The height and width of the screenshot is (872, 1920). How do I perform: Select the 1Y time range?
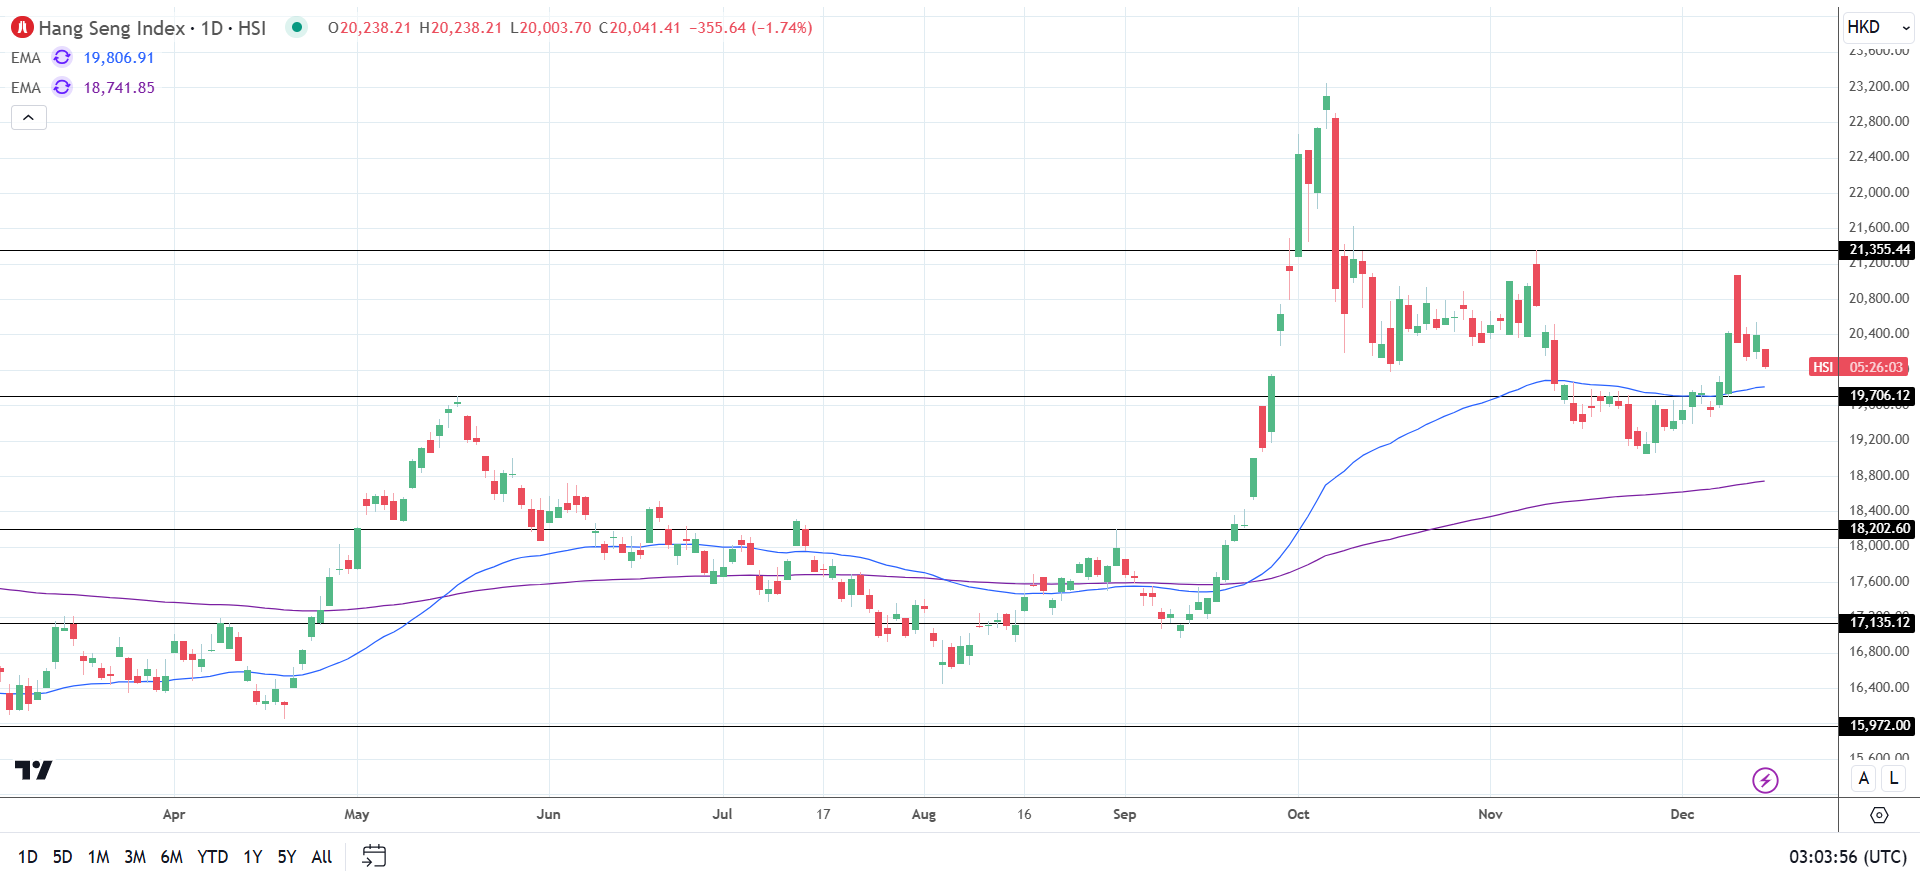click(x=253, y=857)
